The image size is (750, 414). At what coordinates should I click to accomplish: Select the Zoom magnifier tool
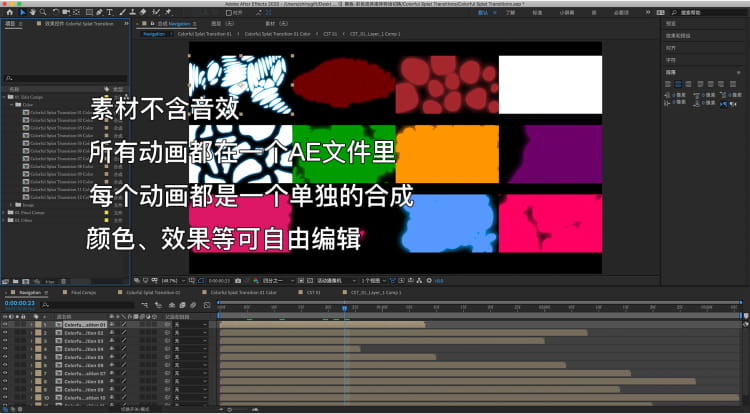click(x=43, y=12)
